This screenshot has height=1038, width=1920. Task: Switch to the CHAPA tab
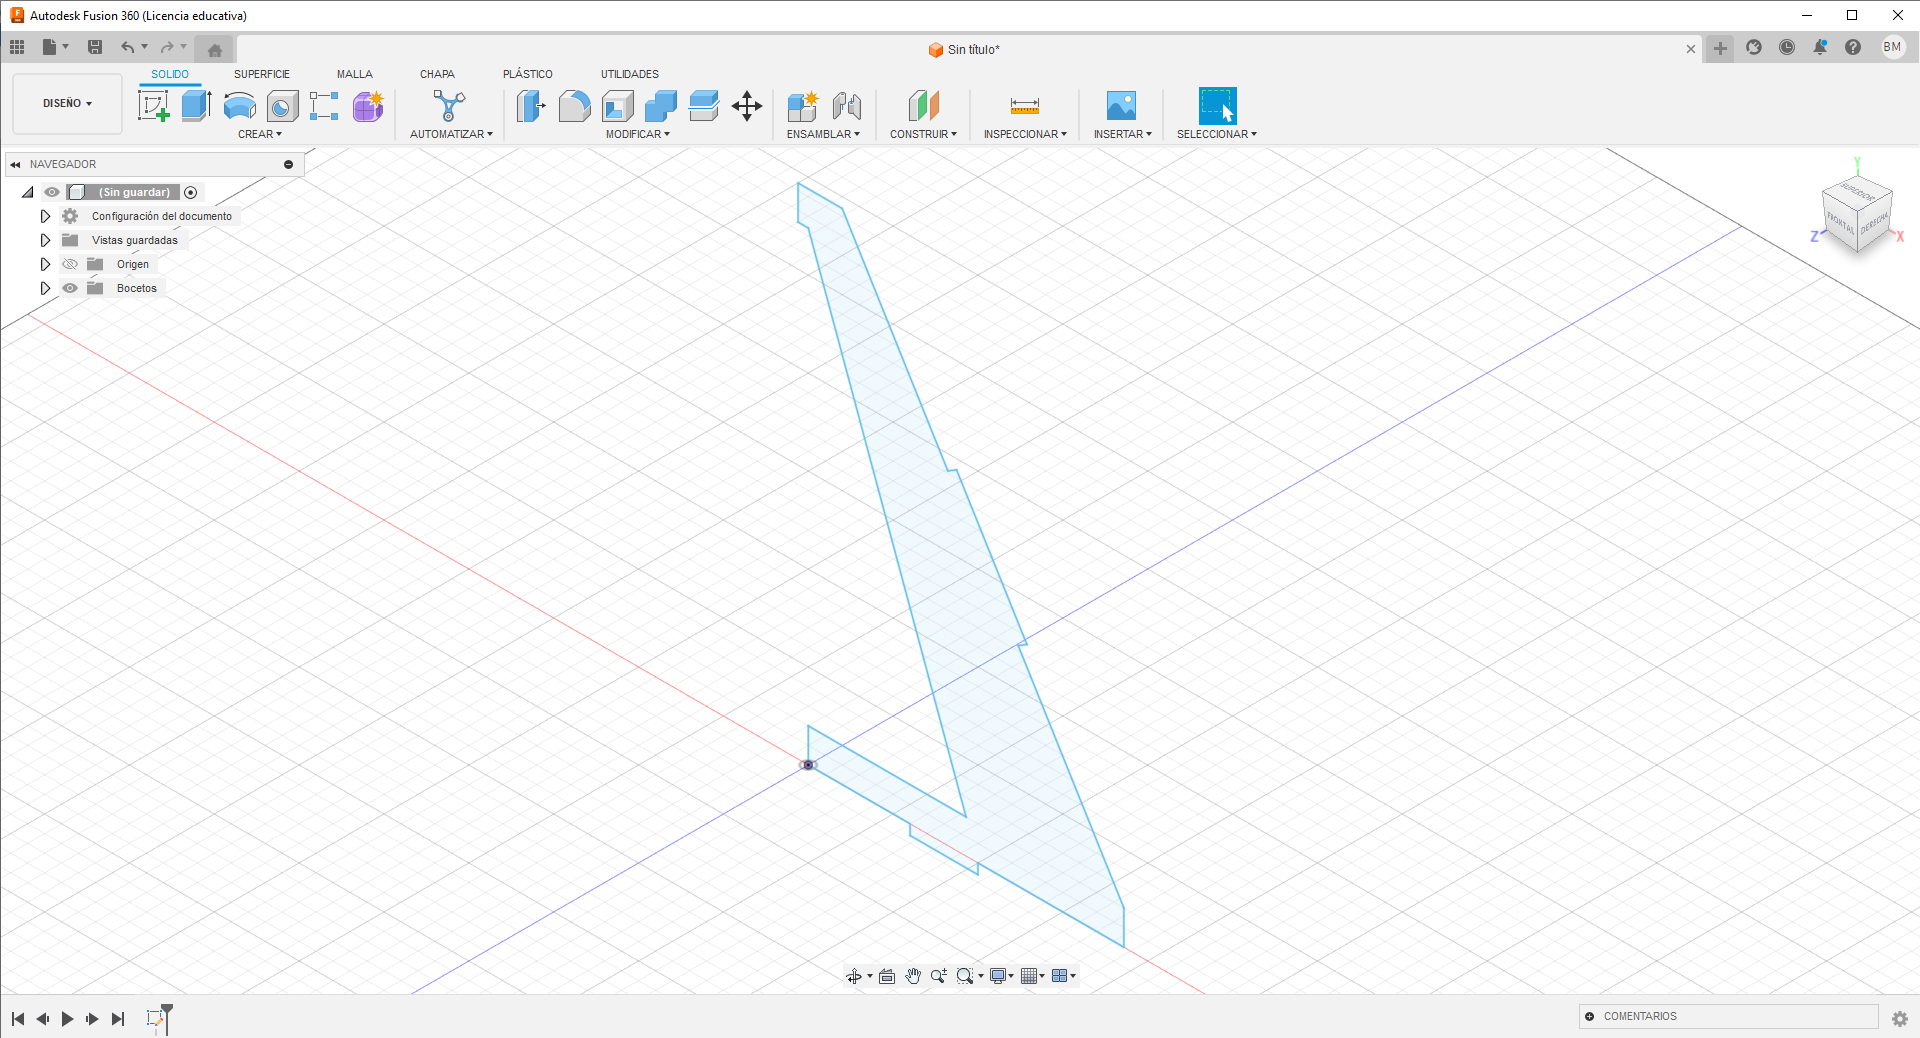click(x=437, y=73)
